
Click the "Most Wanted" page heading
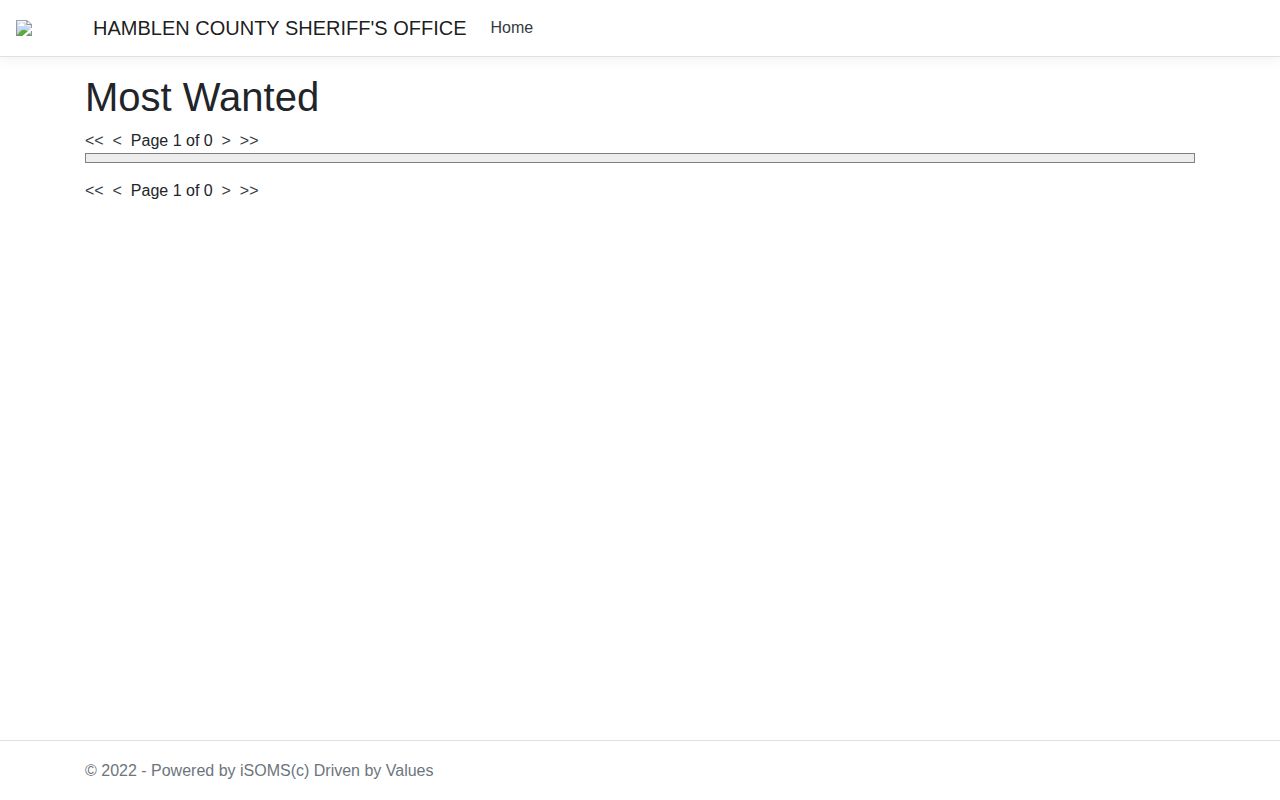click(202, 97)
